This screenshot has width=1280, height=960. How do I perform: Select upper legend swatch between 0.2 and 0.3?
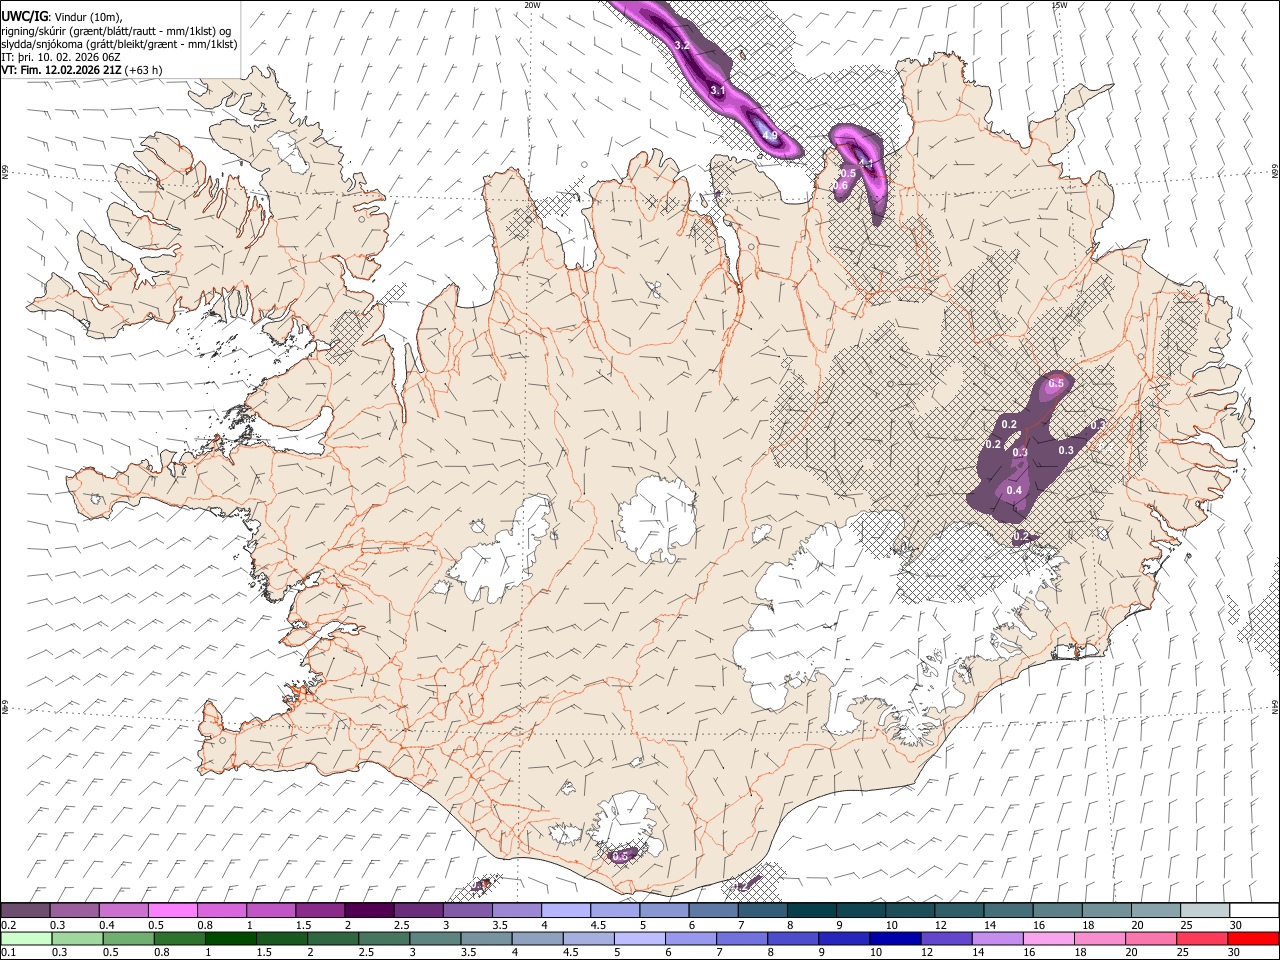coord(26,910)
